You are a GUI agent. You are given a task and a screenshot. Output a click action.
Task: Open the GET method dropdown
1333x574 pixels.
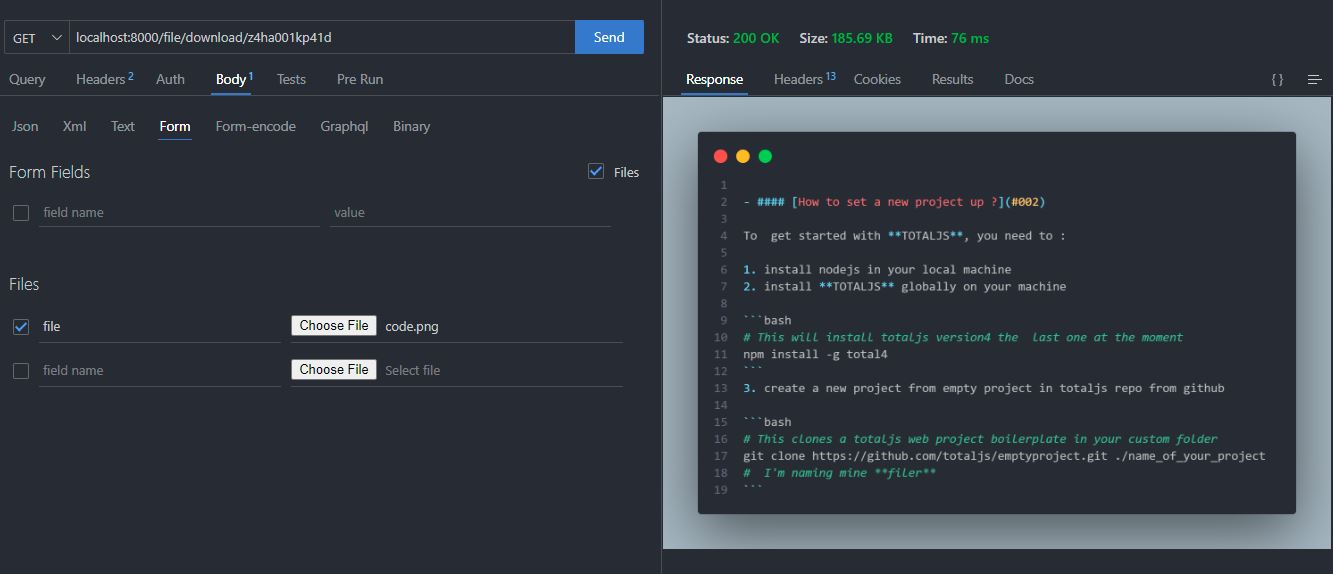click(37, 37)
